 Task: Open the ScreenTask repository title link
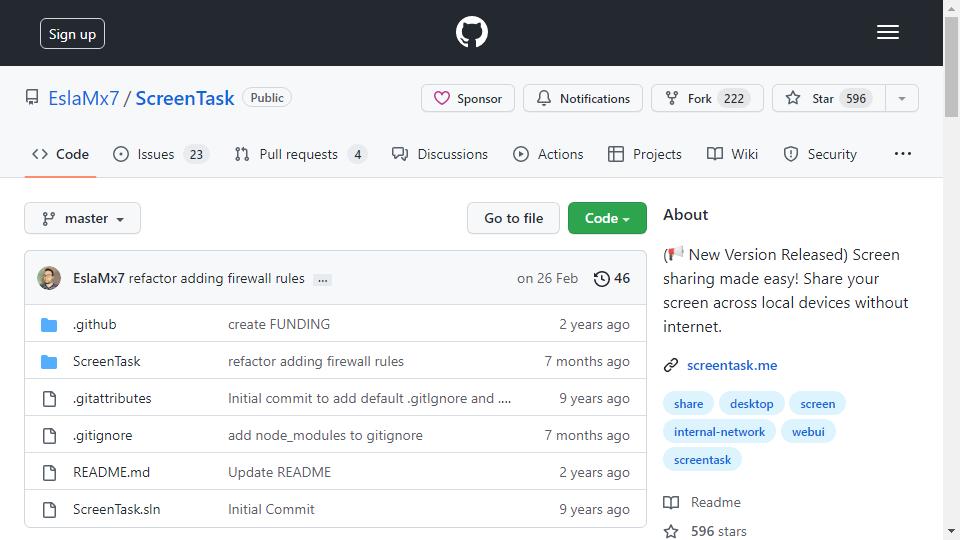click(x=184, y=98)
